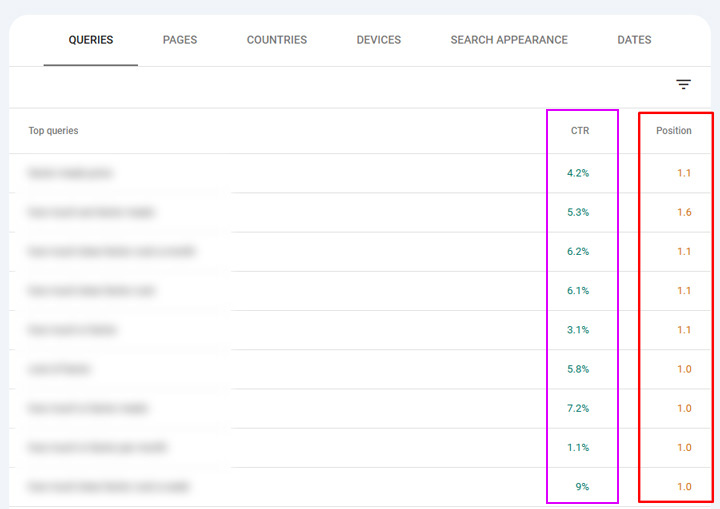This screenshot has width=720, height=509.
Task: Select the 9% CTR value
Action: [582, 486]
